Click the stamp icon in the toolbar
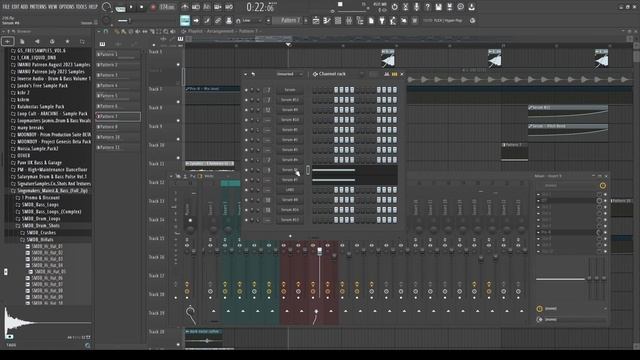The image size is (640, 360). pyautogui.click(x=229, y=20)
